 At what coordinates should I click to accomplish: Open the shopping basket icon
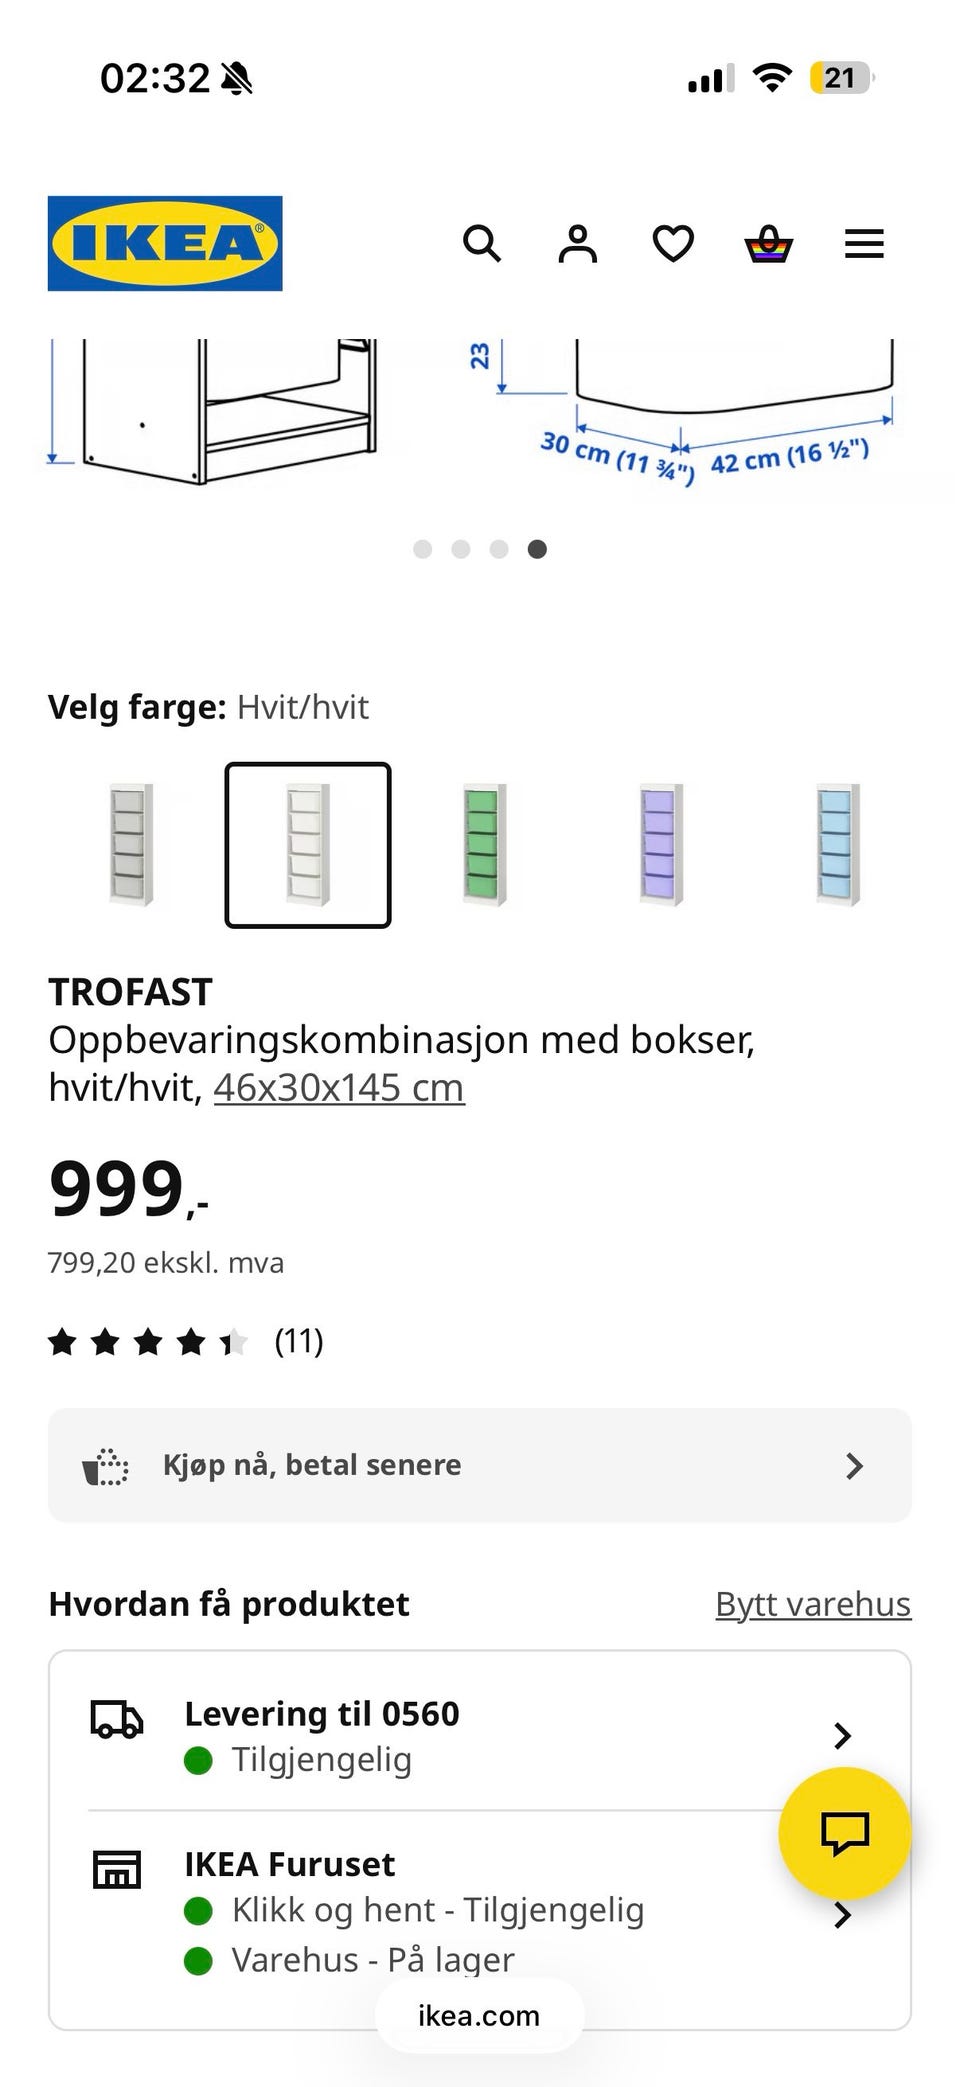click(x=769, y=243)
